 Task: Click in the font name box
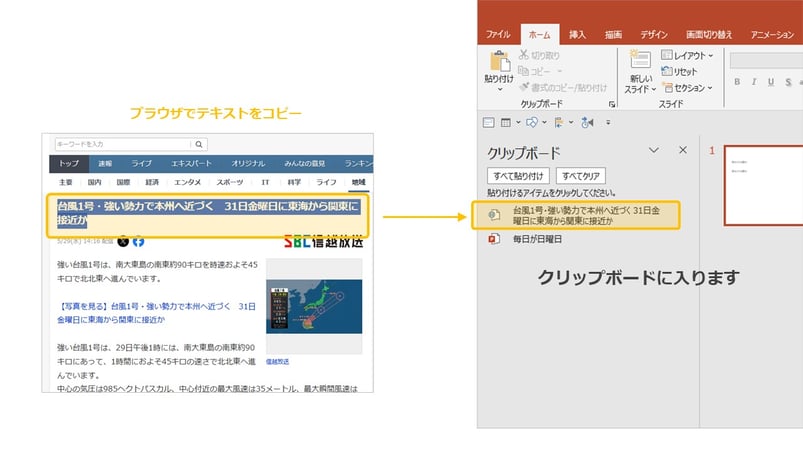pos(766,60)
